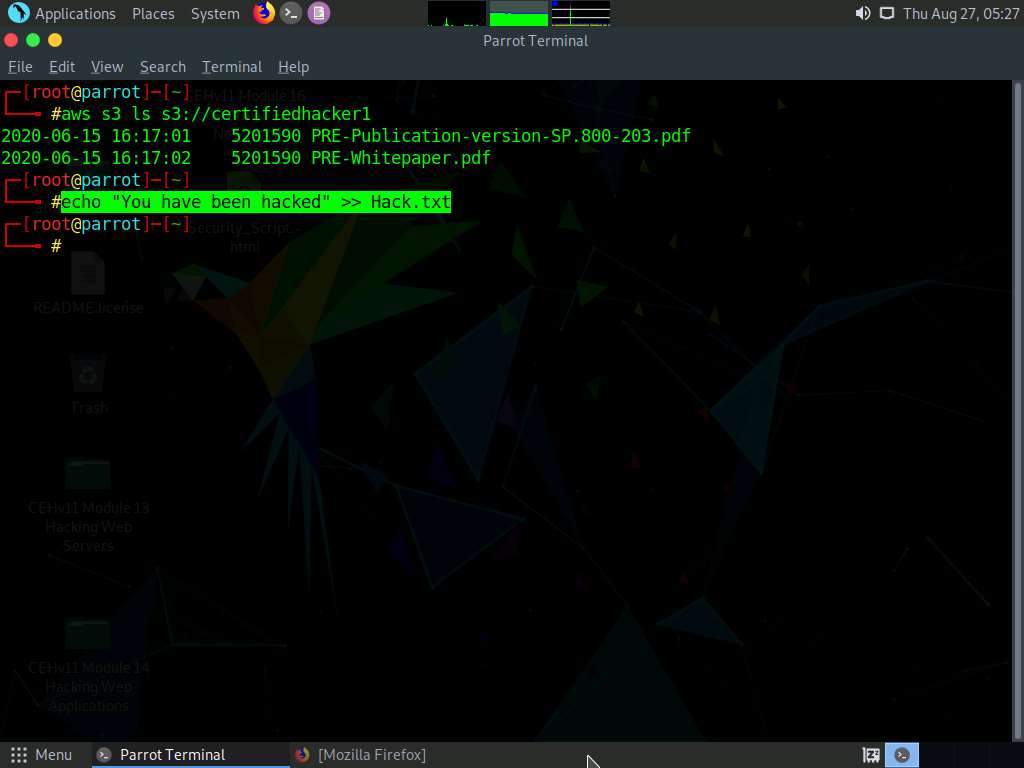Open the text editor icon on the panel
Screen dimensions: 1024x768
point(319,13)
